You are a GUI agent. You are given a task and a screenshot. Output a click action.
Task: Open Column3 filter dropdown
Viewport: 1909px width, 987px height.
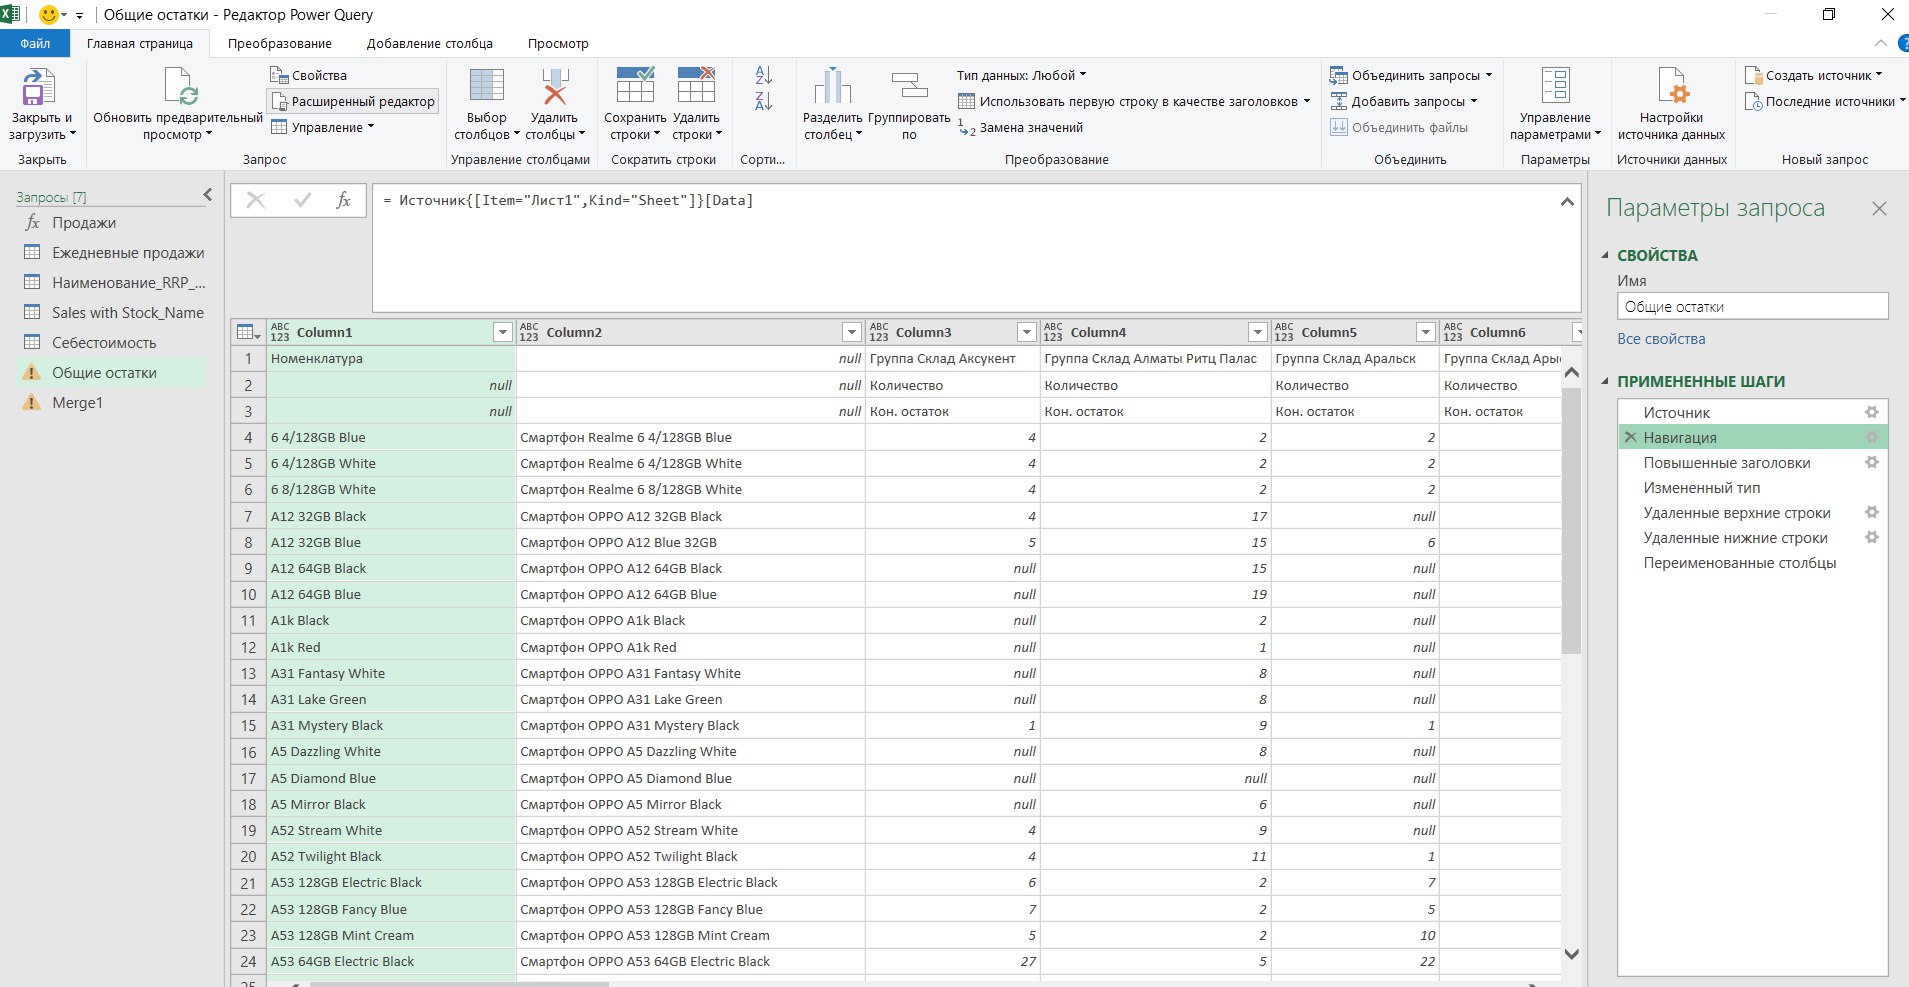1026,332
